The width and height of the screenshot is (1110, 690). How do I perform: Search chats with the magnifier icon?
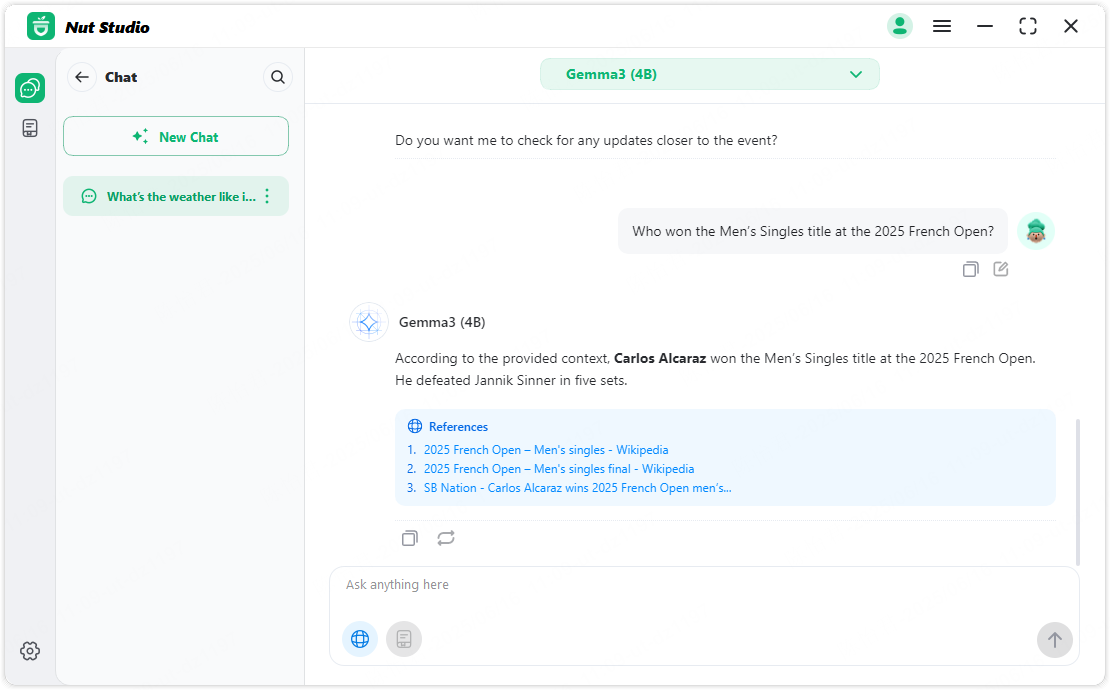tap(278, 77)
